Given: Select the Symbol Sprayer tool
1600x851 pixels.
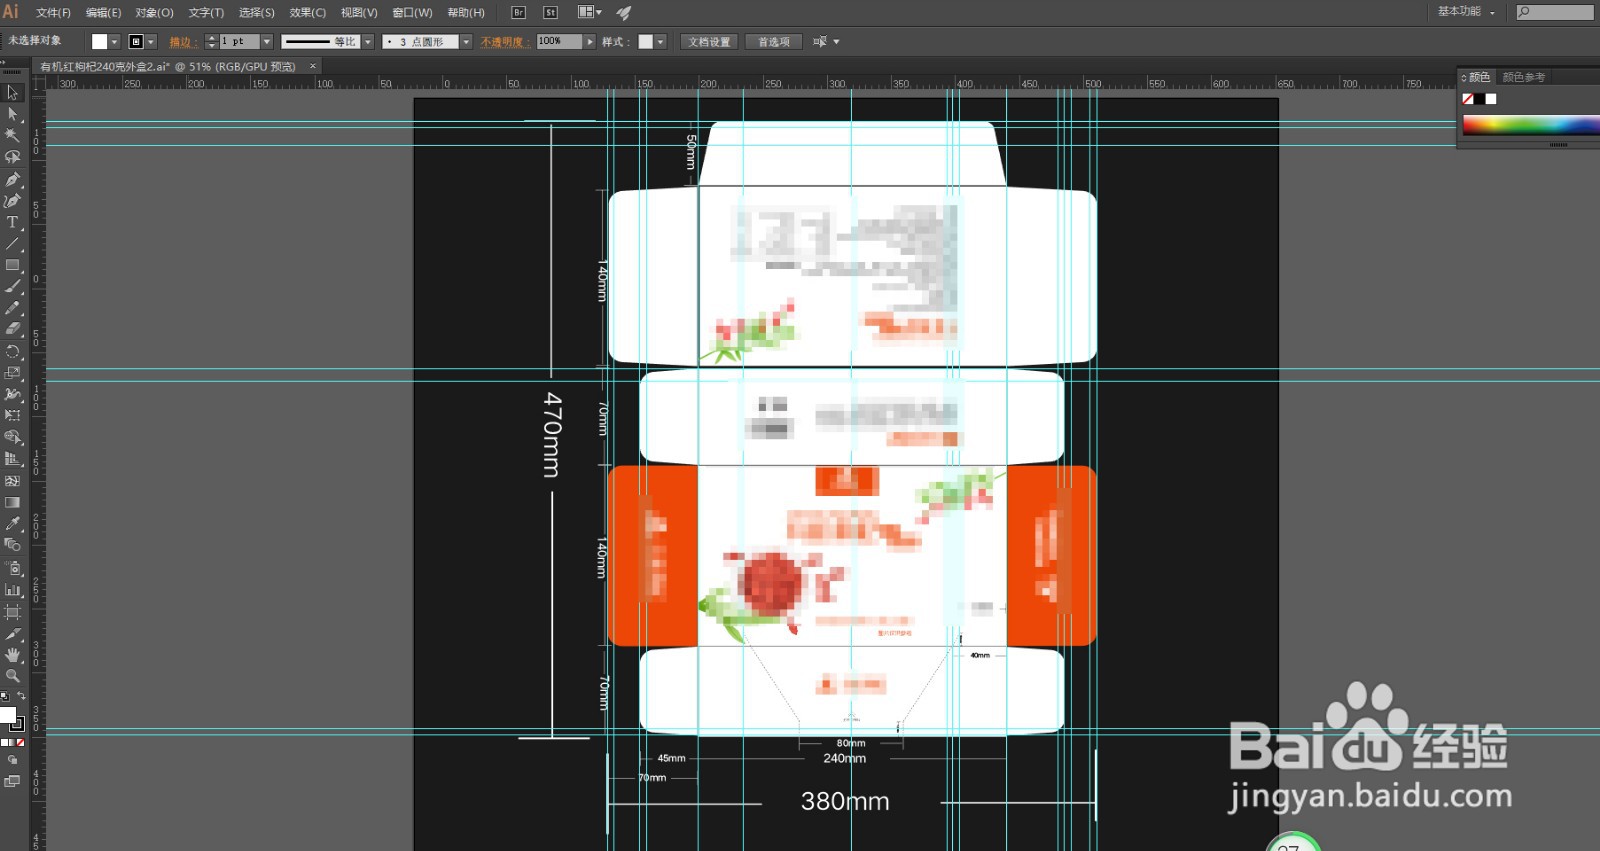Looking at the screenshot, I should point(12,568).
